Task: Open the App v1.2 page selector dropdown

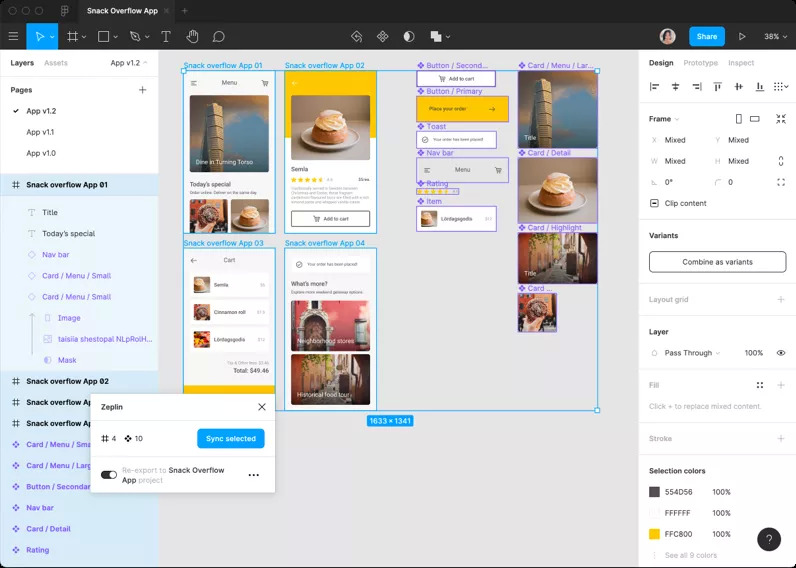Action: 129,63
